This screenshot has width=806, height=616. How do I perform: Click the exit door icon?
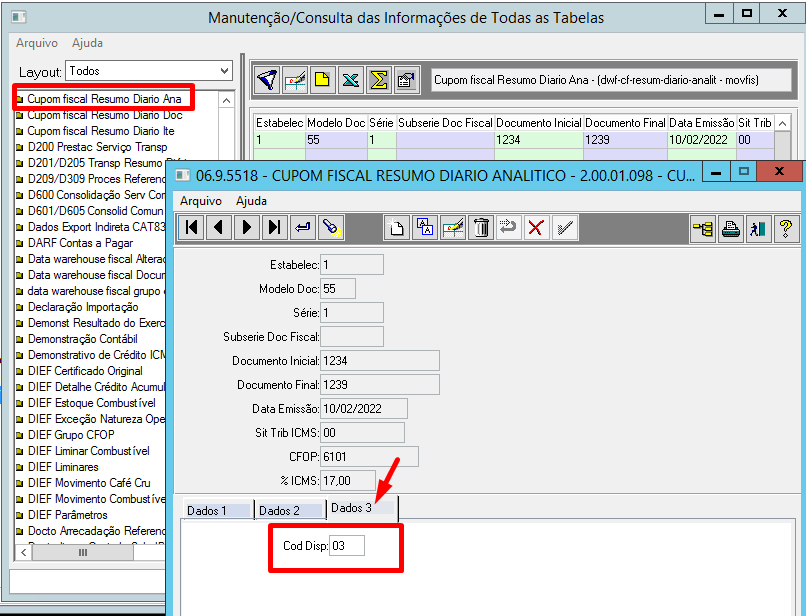[758, 228]
